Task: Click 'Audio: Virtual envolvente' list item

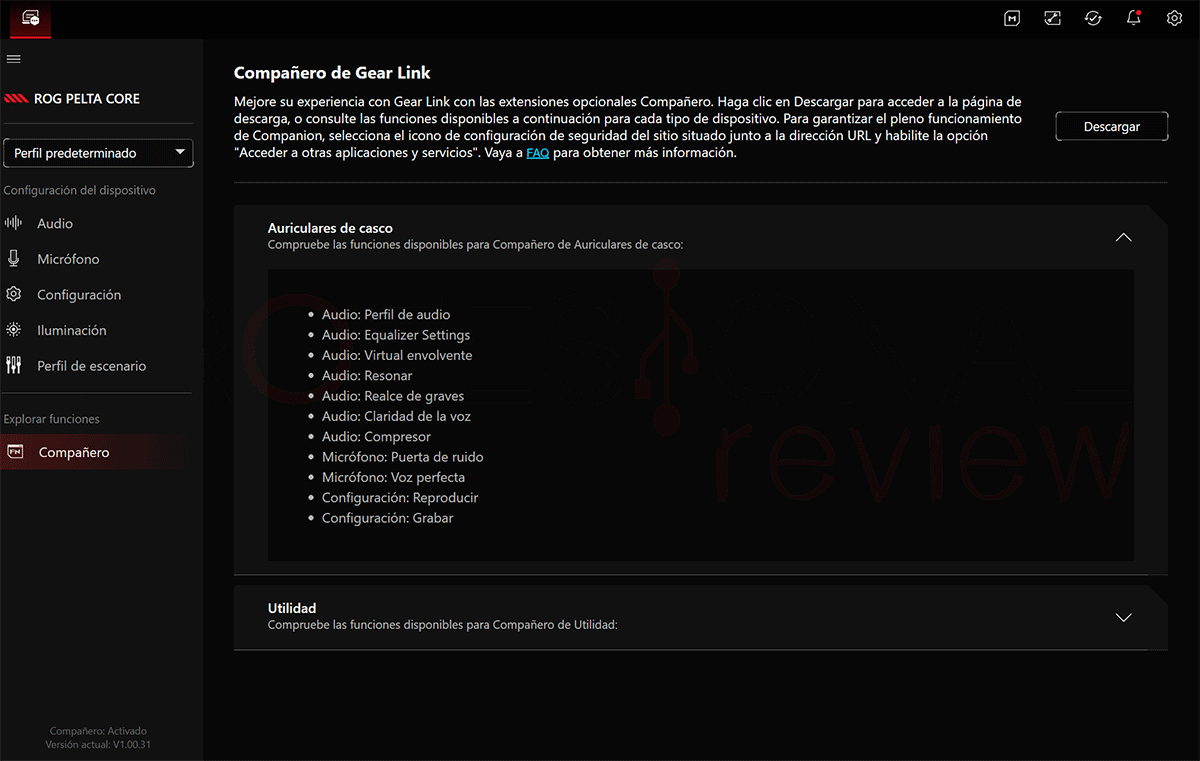Action: click(397, 355)
